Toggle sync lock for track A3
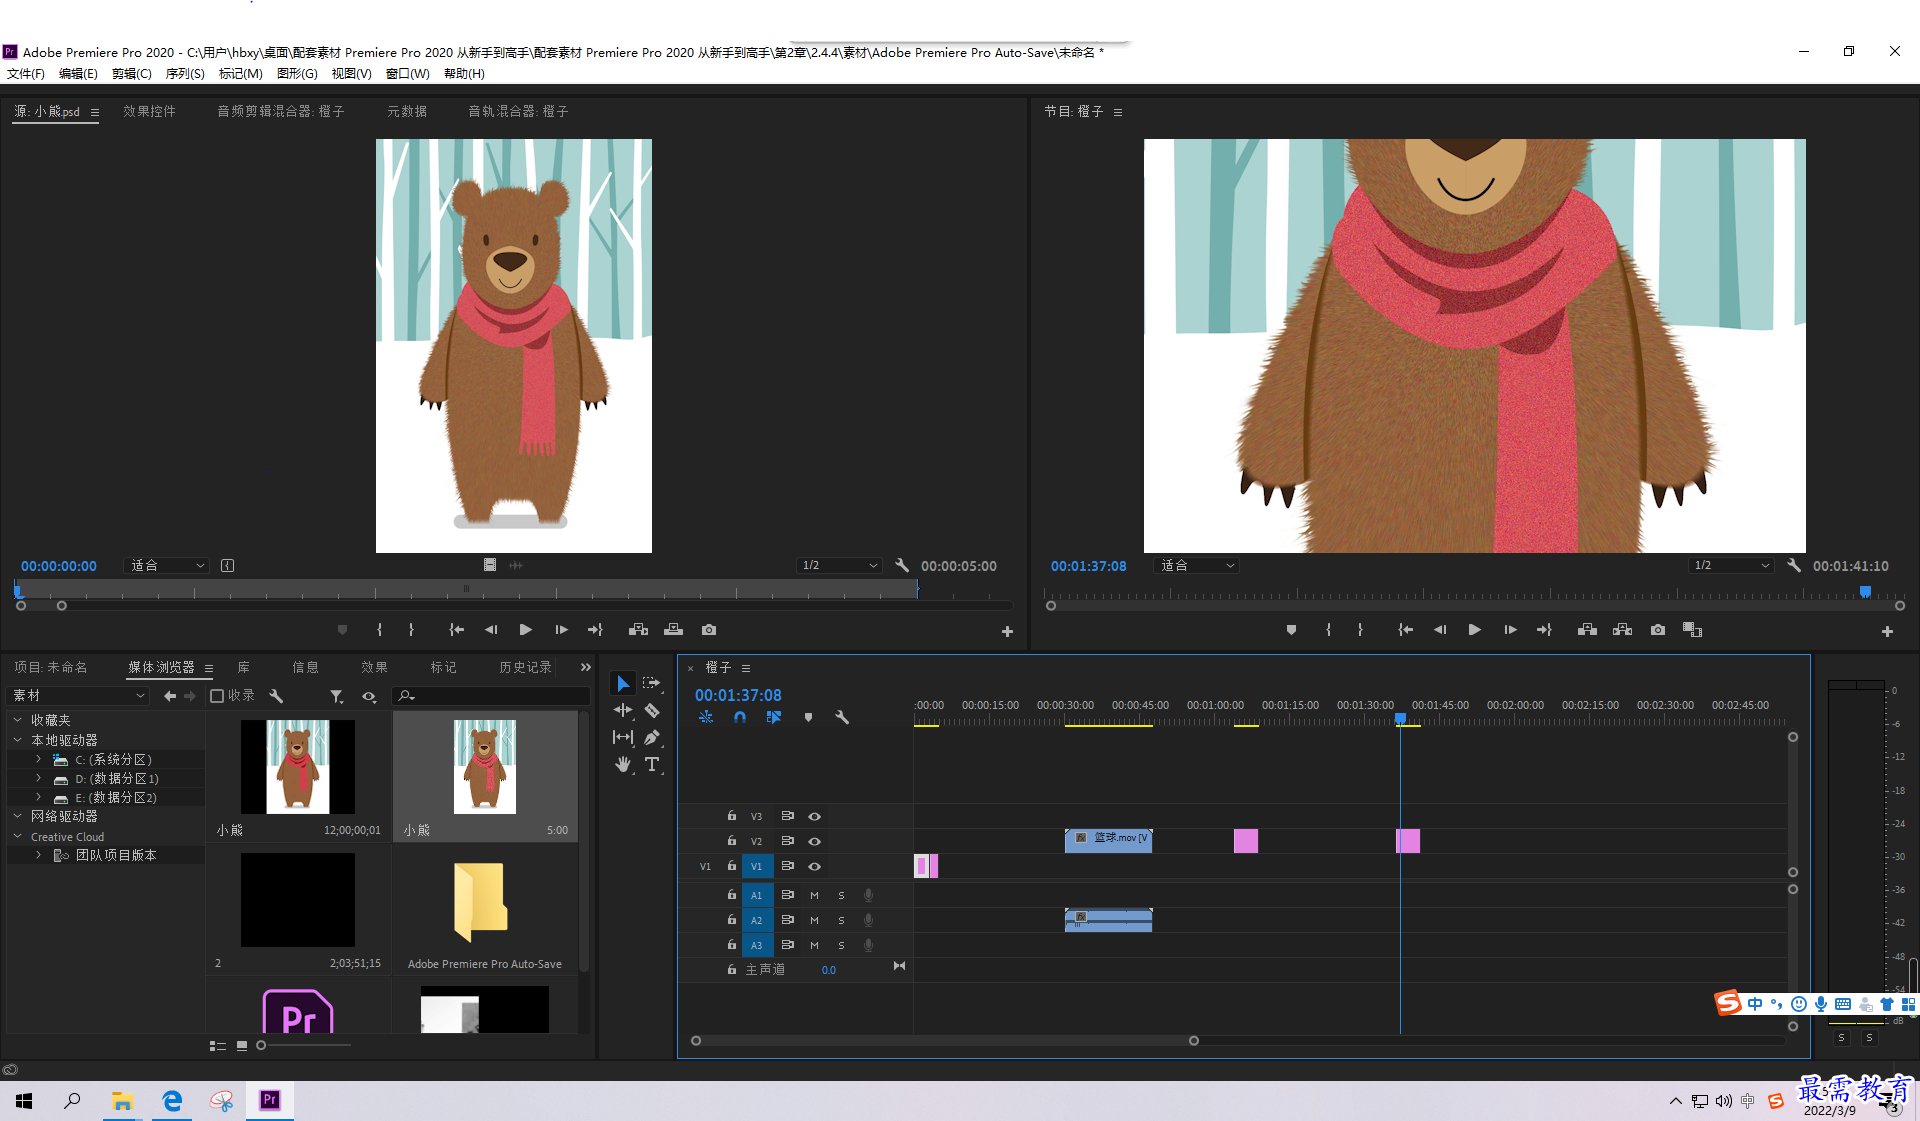This screenshot has height=1121, width=1920. (x=788, y=945)
